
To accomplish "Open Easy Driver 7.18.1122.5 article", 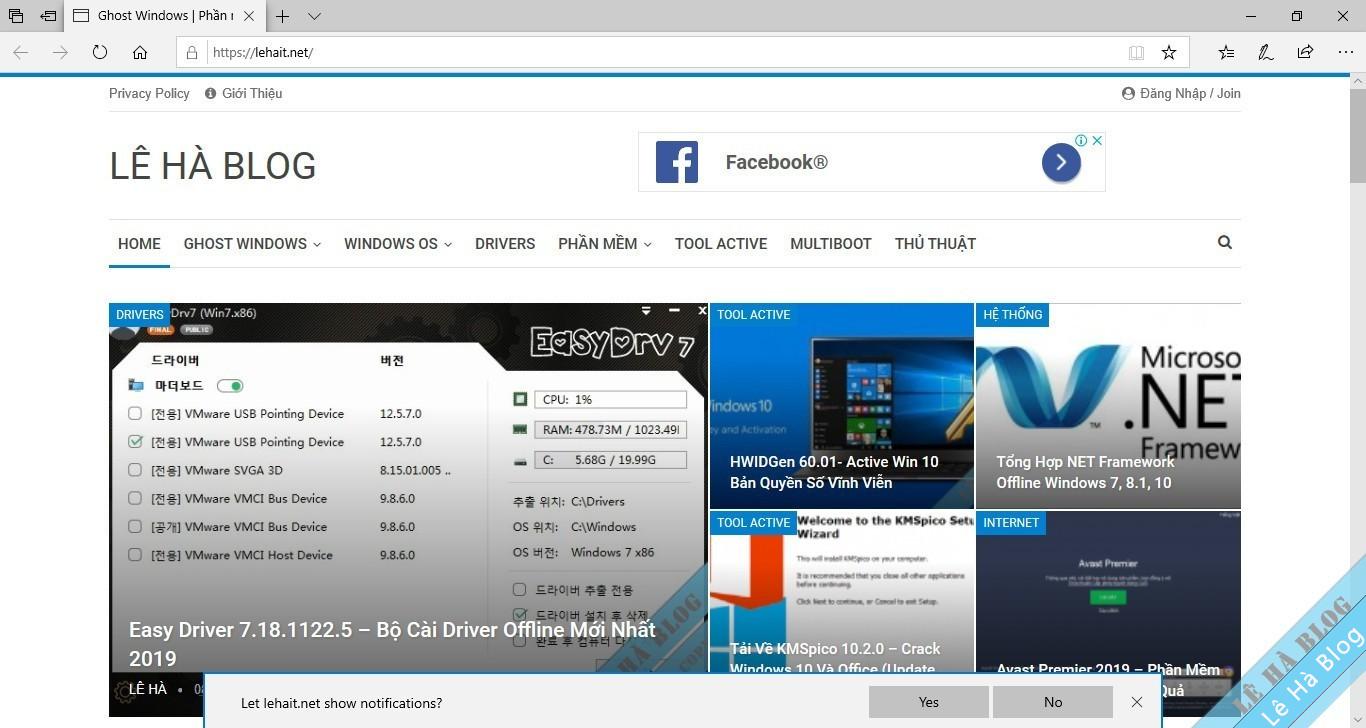I will [x=393, y=644].
